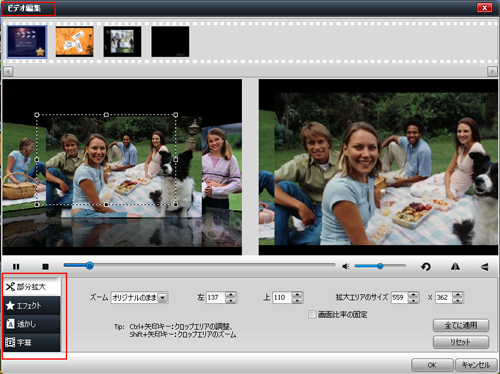The image size is (500, 374).
Task: Select the first starred thumbnail clip
Action: [x=27, y=42]
